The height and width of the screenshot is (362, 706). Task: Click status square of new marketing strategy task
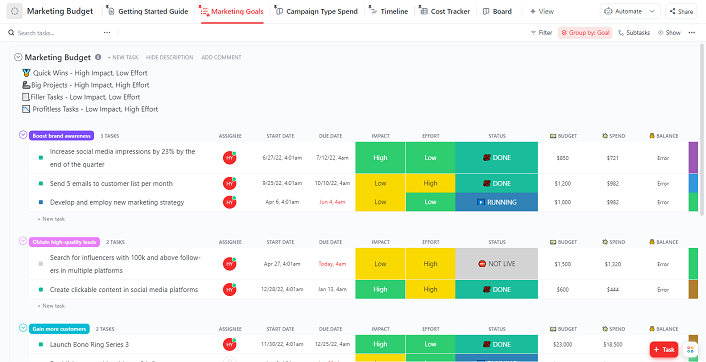[41, 203]
